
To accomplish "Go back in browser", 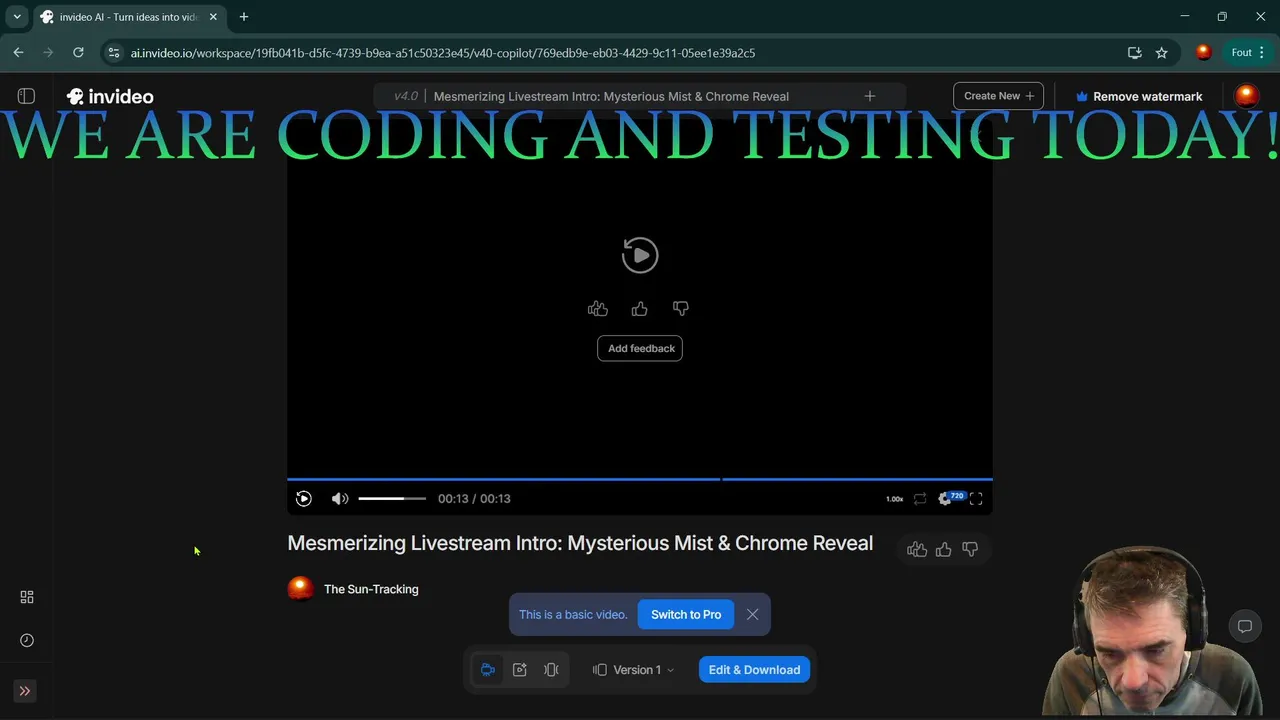I will pos(18,53).
